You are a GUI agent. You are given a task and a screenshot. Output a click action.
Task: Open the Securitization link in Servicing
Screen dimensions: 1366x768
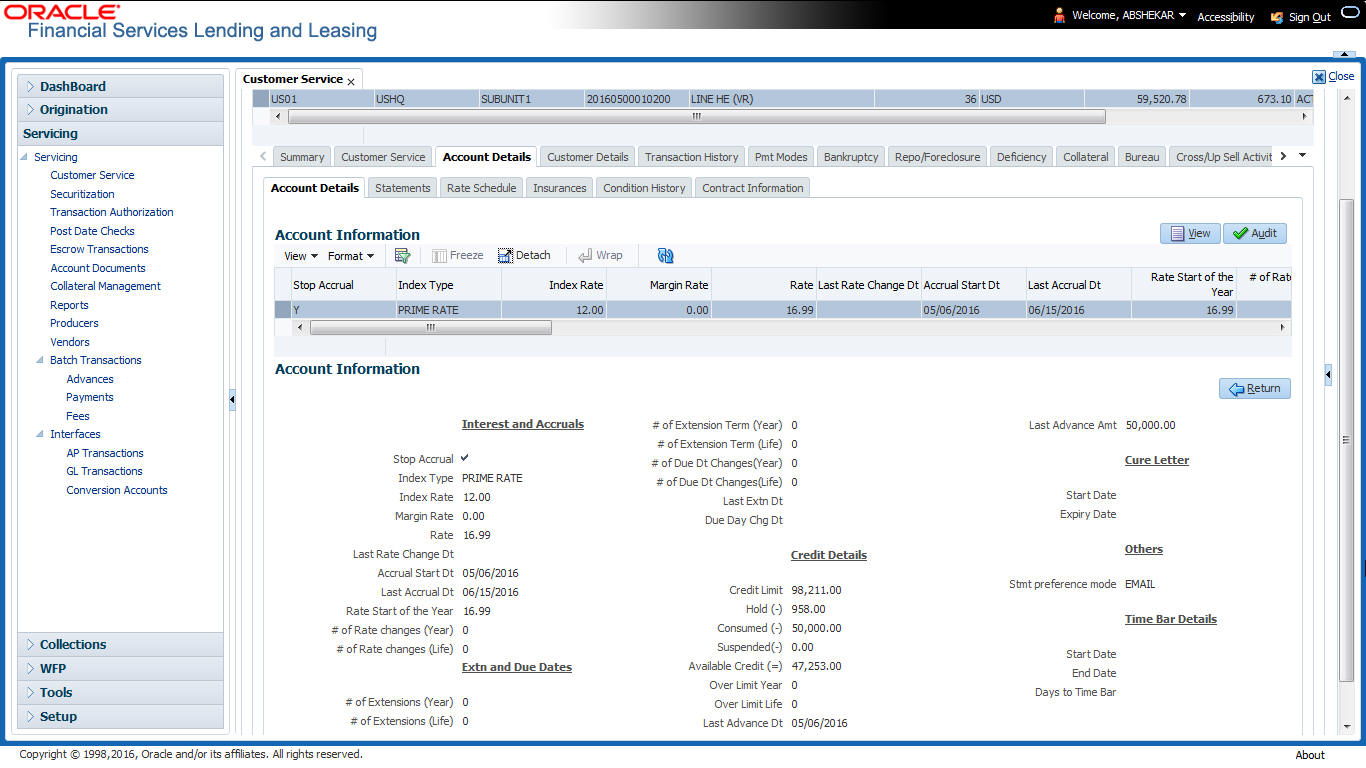click(82, 194)
